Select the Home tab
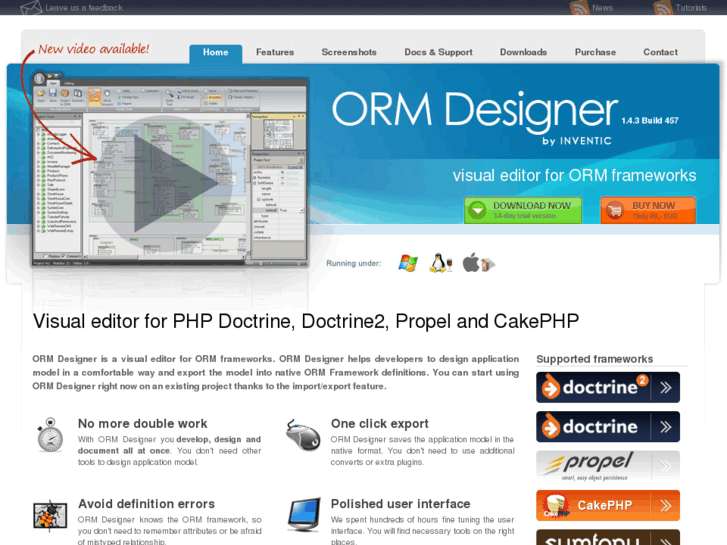This screenshot has height=545, width=727. (216, 53)
